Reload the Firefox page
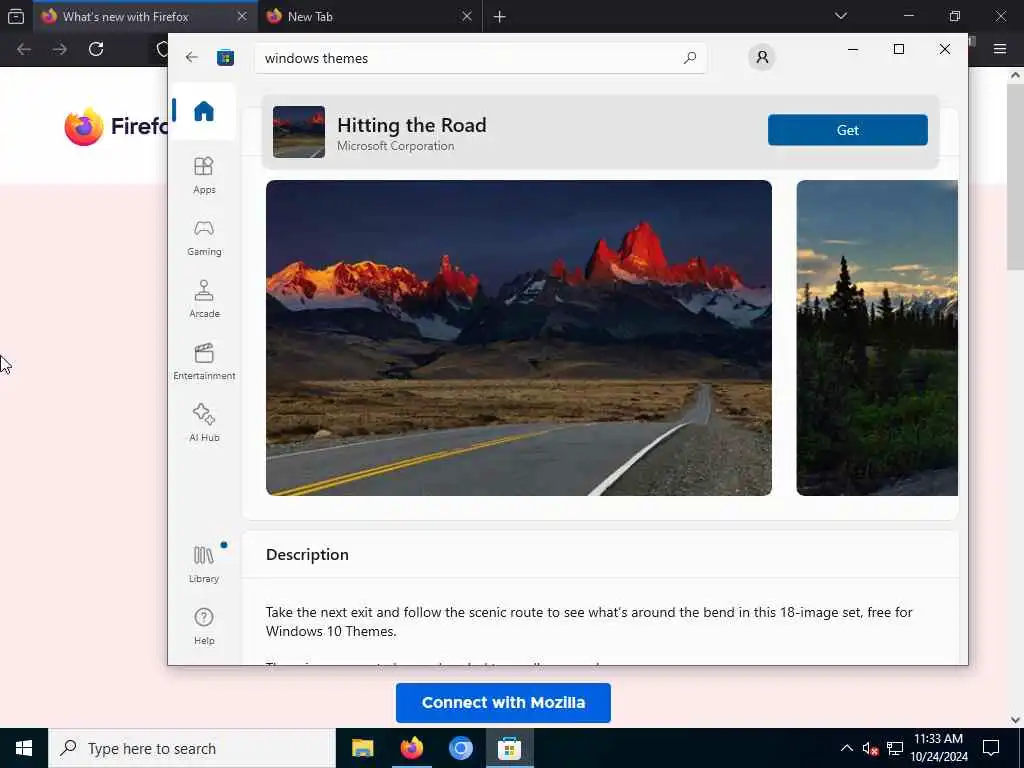 coord(96,49)
